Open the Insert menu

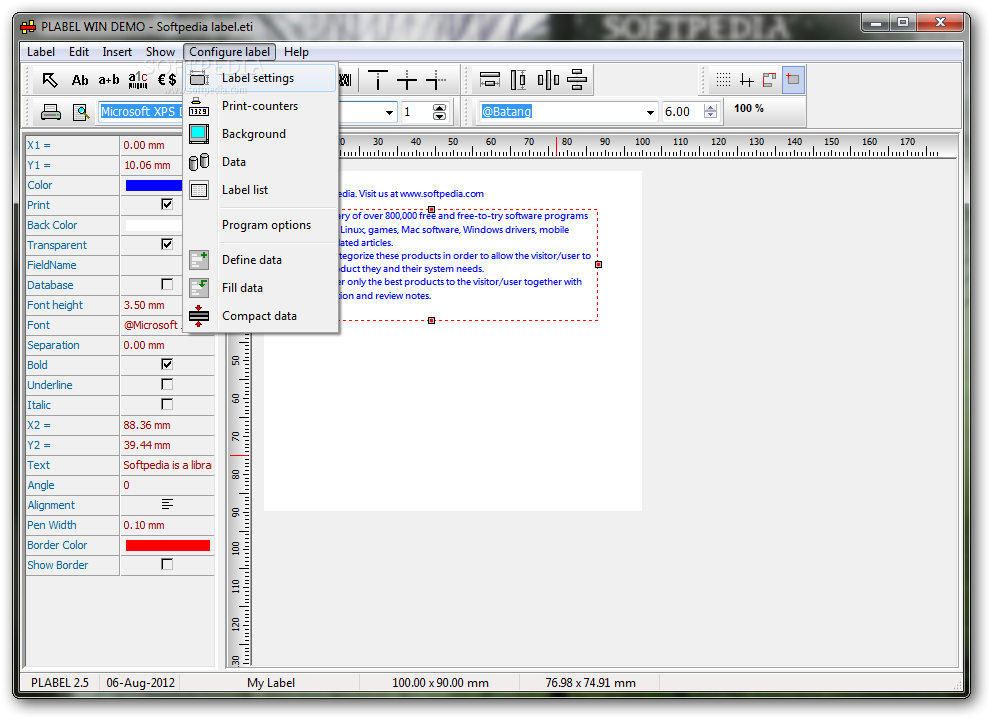117,52
